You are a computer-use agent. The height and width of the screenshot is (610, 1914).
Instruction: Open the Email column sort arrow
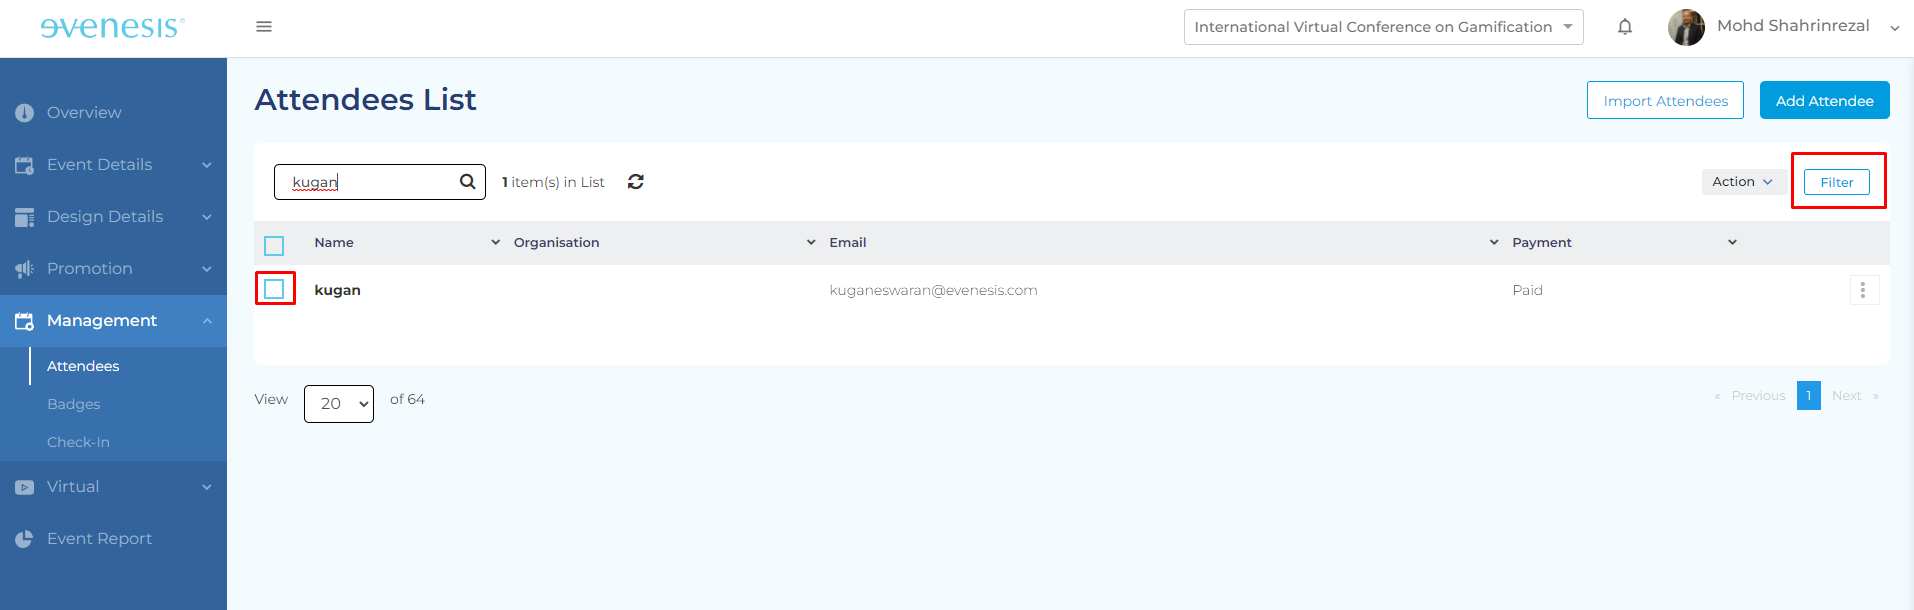[x=1494, y=242]
